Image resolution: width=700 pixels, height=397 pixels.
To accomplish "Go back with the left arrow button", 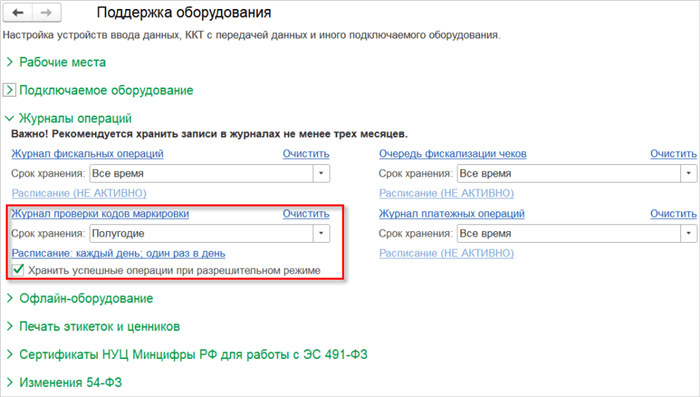I will coord(18,13).
